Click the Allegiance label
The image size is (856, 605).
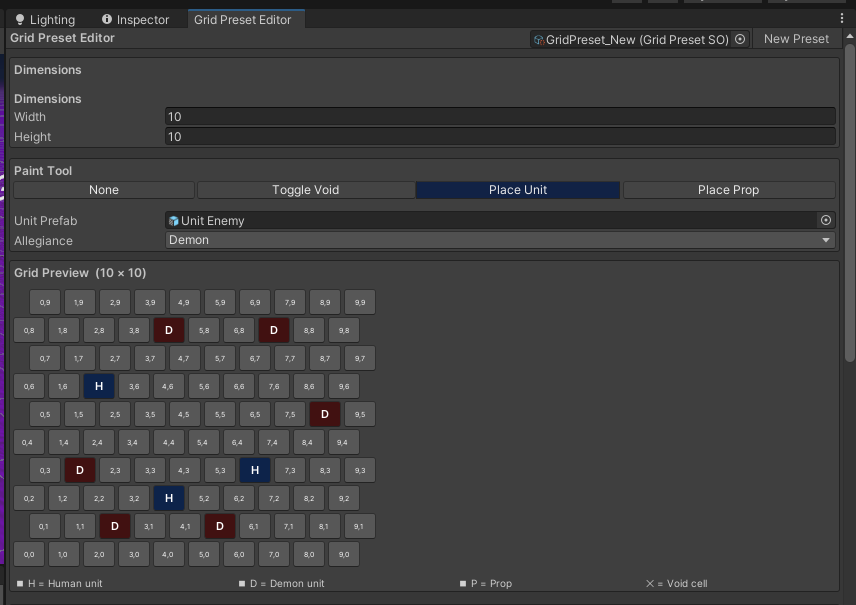pyautogui.click(x=43, y=241)
